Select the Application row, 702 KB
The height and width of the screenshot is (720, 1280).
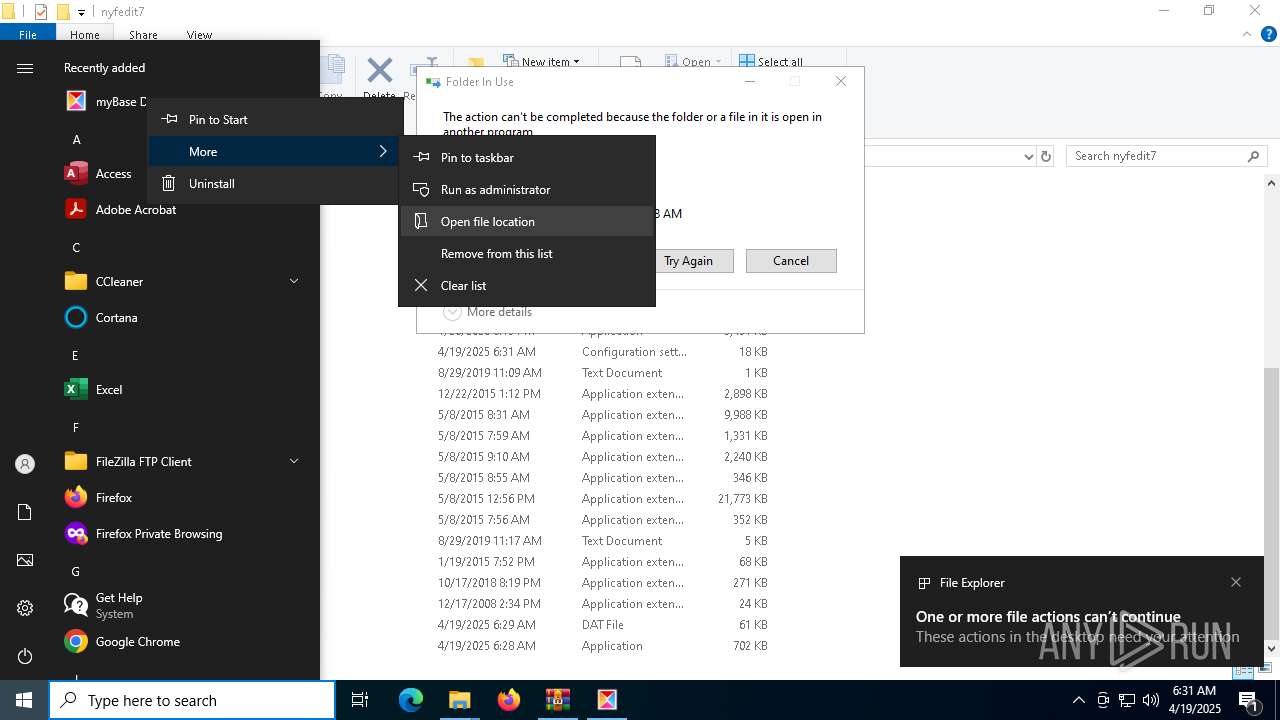pos(602,646)
